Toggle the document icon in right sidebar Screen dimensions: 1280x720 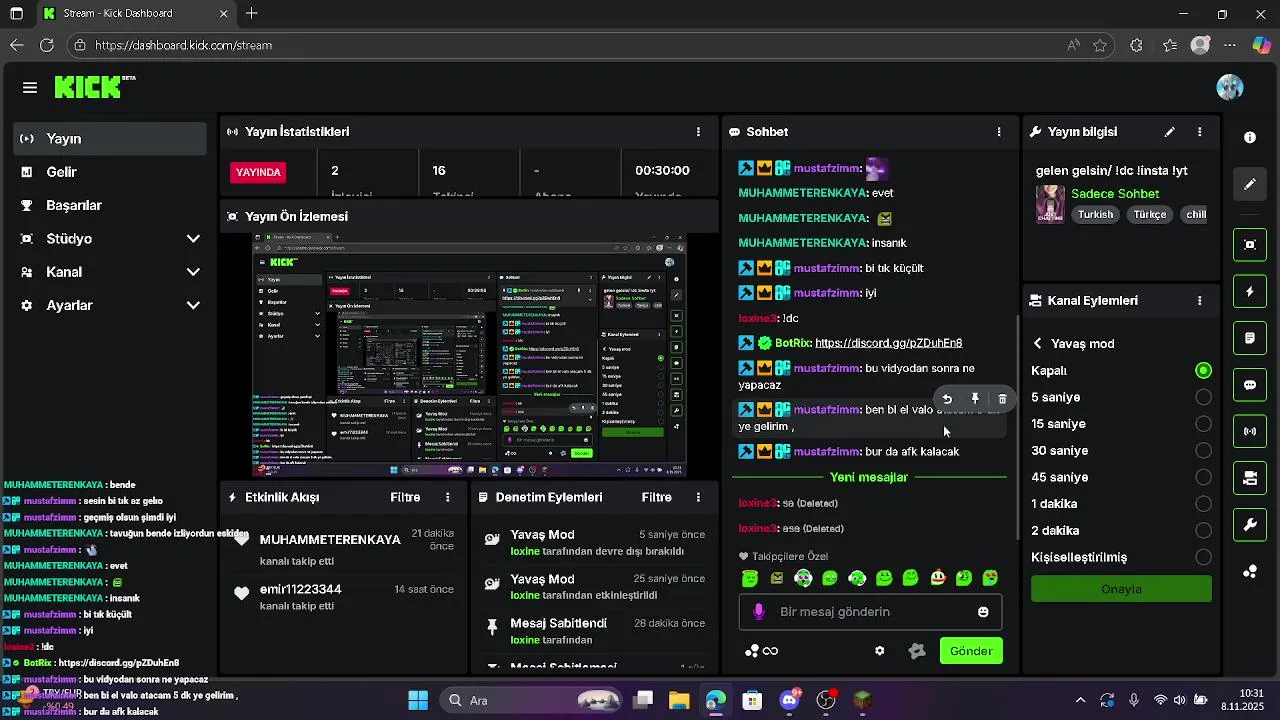(x=1250, y=338)
